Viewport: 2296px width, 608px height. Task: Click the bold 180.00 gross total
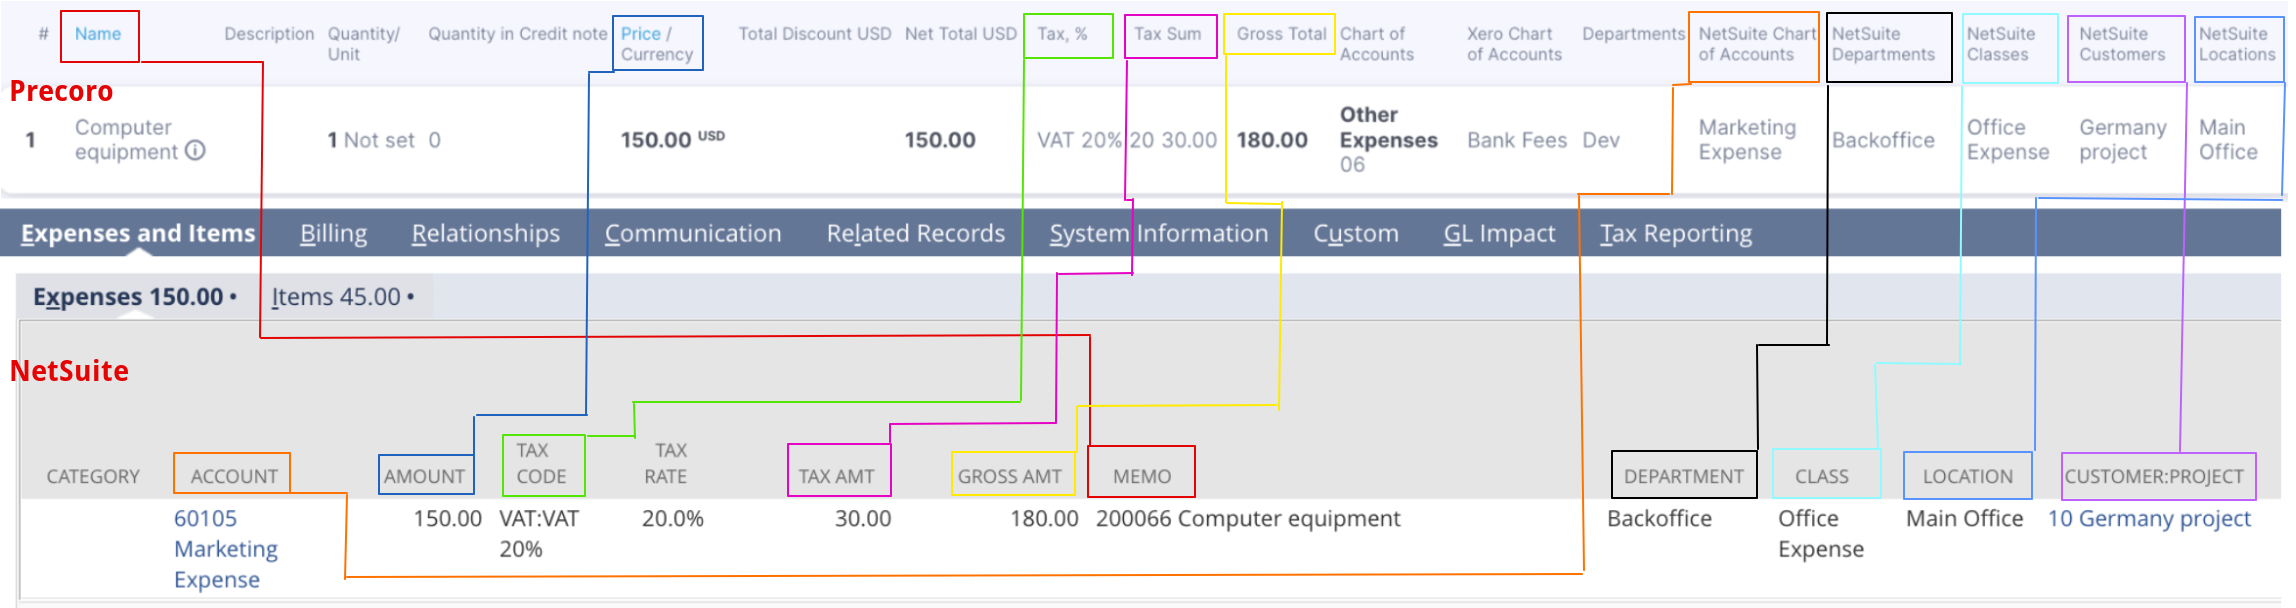1272,140
